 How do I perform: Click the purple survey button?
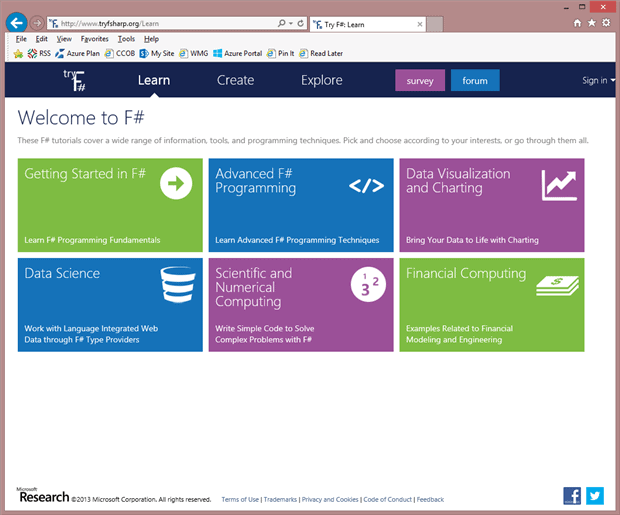pyautogui.click(x=420, y=80)
